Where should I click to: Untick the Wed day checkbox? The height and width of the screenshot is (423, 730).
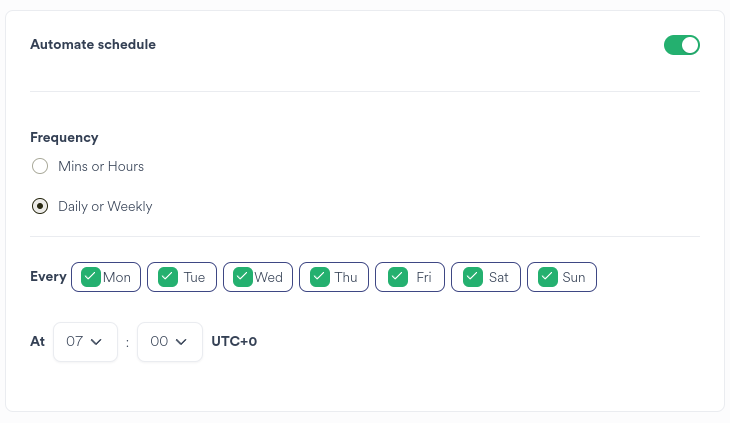tap(243, 277)
